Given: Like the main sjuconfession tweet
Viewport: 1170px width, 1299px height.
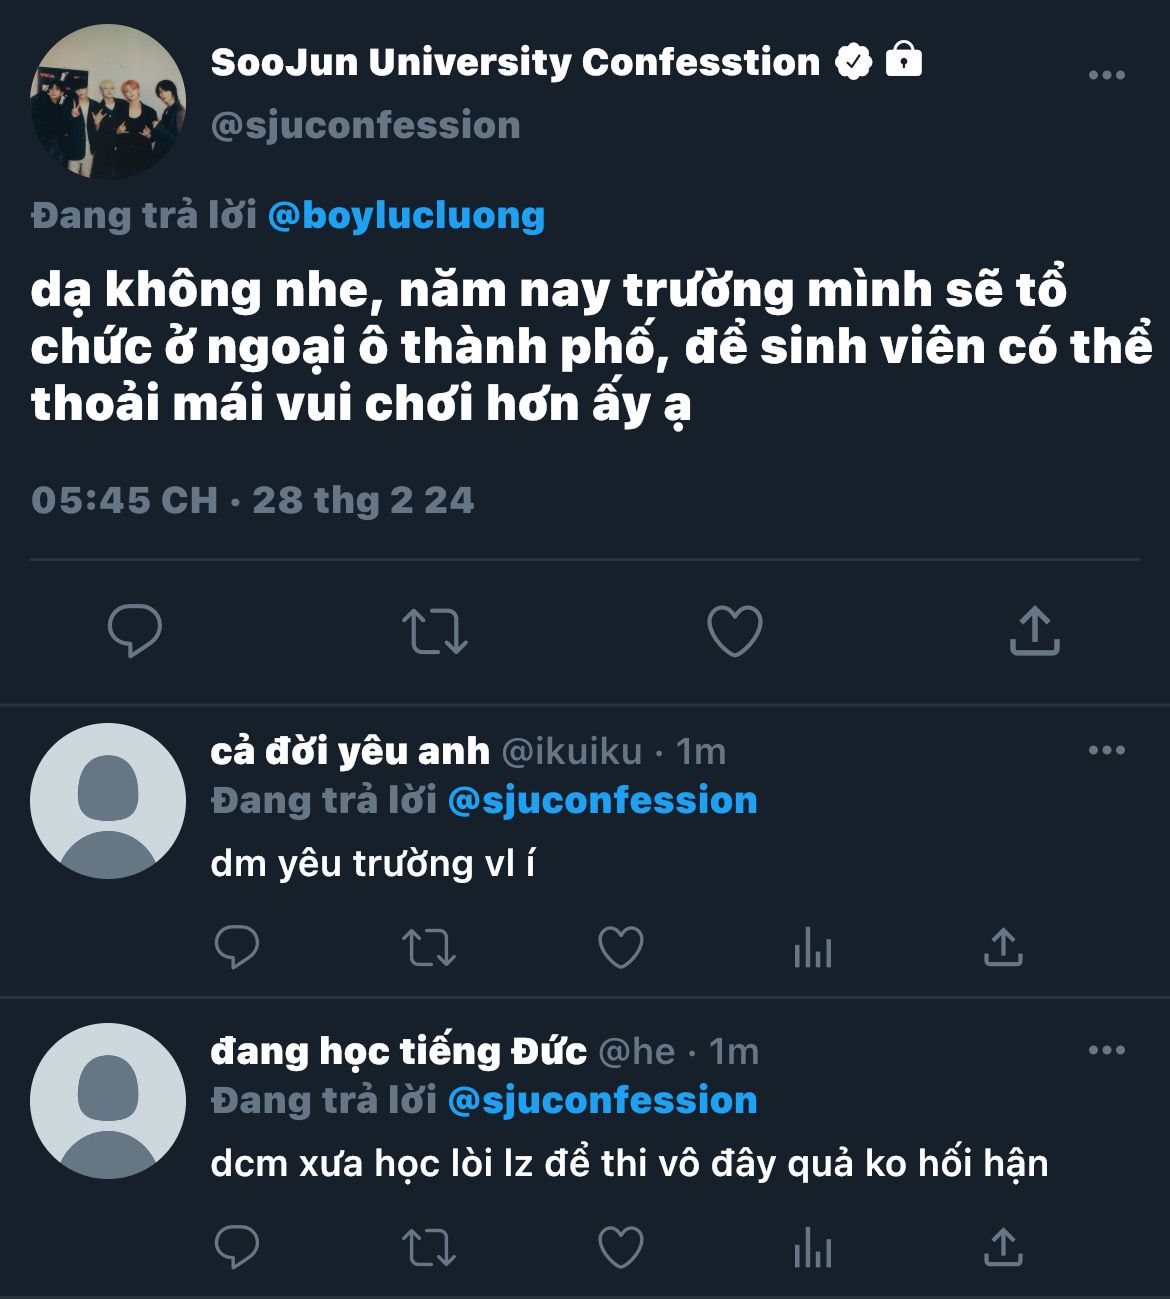Looking at the screenshot, I should click(x=734, y=631).
